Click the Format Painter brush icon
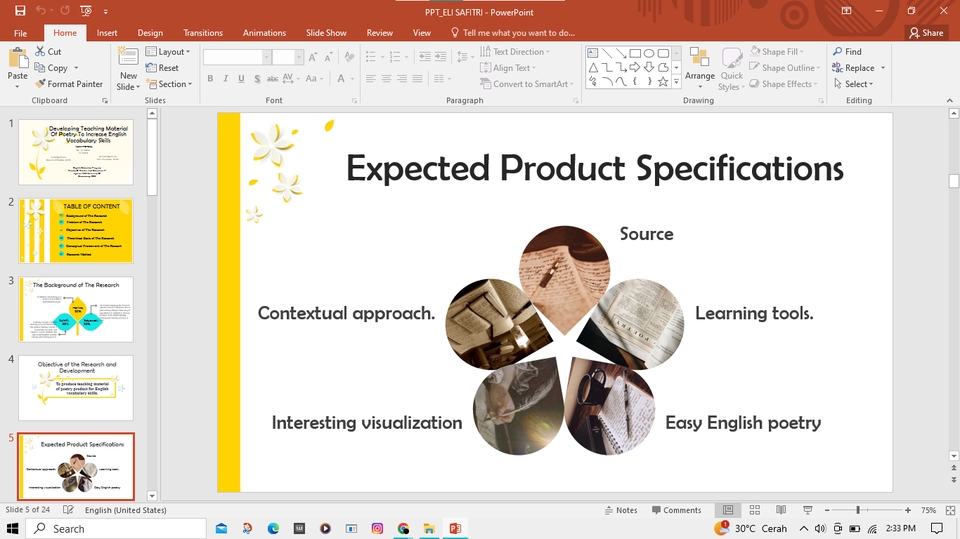This screenshot has height=539, width=960. (x=40, y=84)
